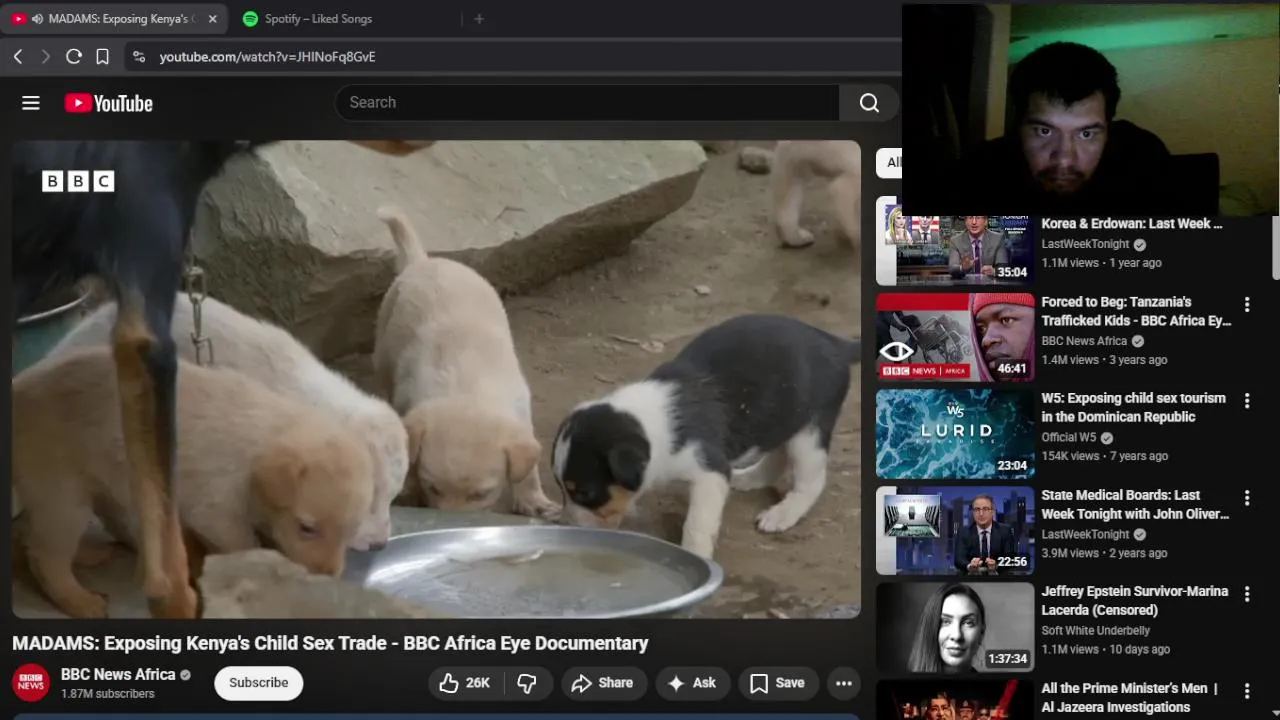Open the BBC News Africa channel avatar
This screenshot has height=720, width=1280.
(31, 683)
